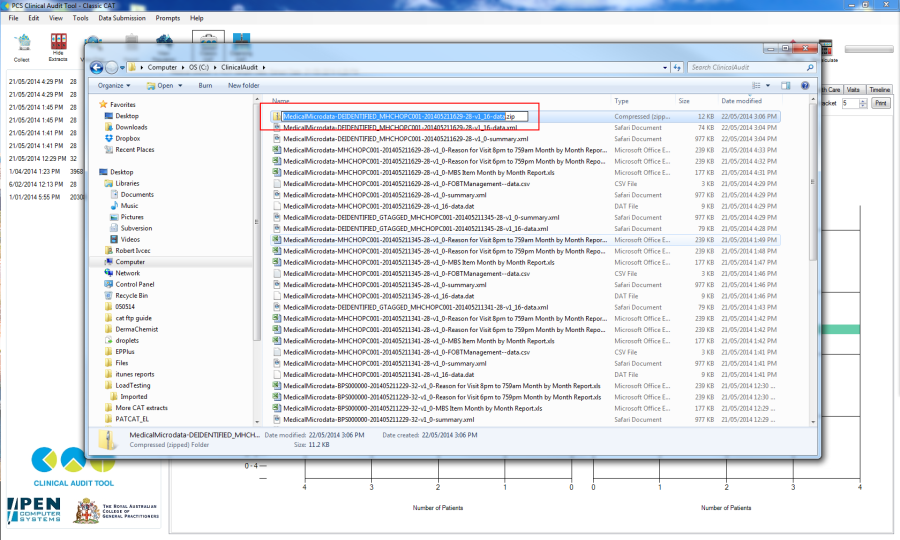
Task: Click the OS (C:) breadcrumb segment
Action: pyautogui.click(x=199, y=67)
